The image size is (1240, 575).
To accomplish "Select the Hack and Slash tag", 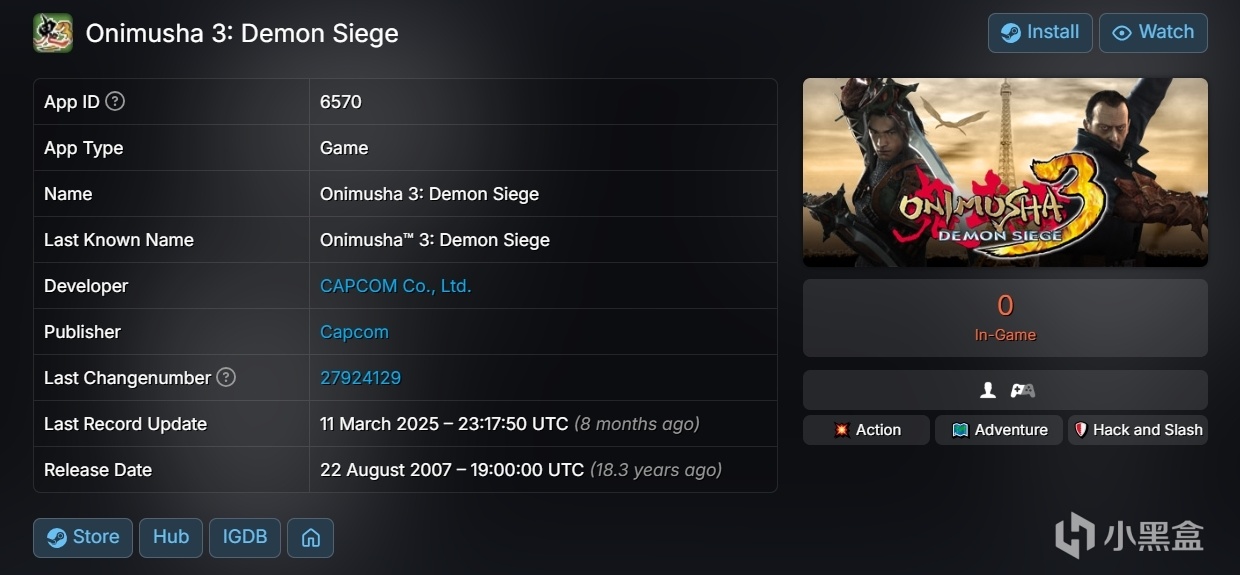I will pyautogui.click(x=1137, y=430).
